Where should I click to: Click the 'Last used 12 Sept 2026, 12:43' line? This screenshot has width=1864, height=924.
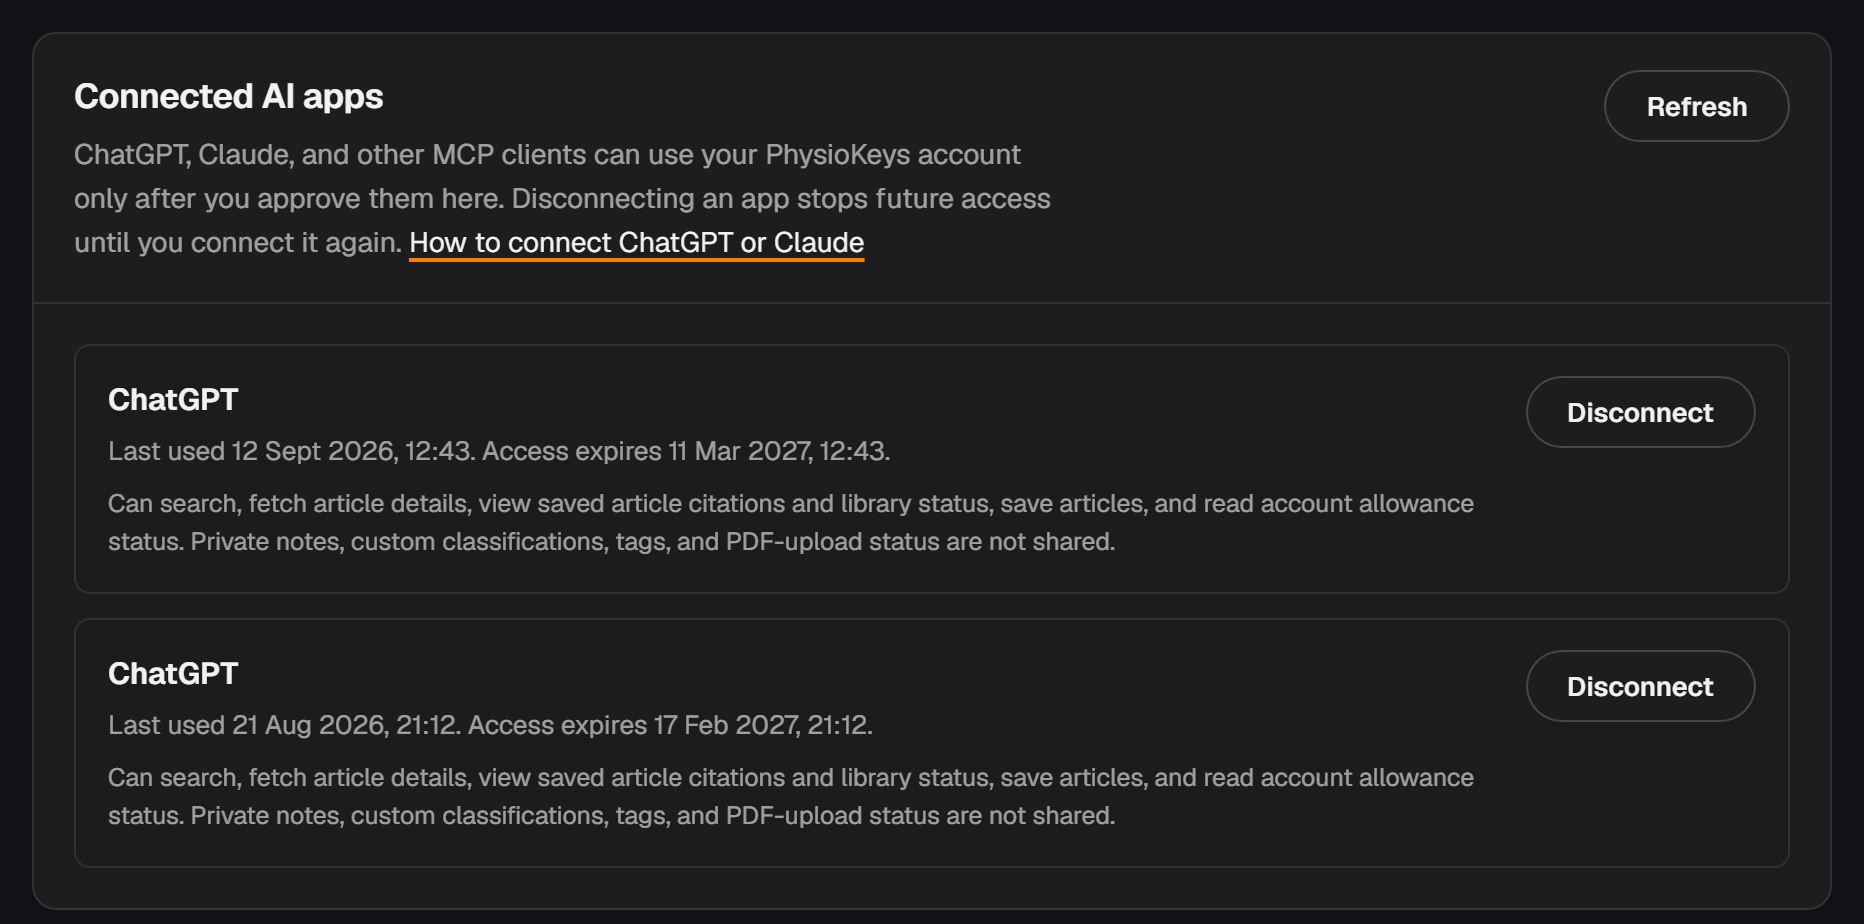click(499, 451)
